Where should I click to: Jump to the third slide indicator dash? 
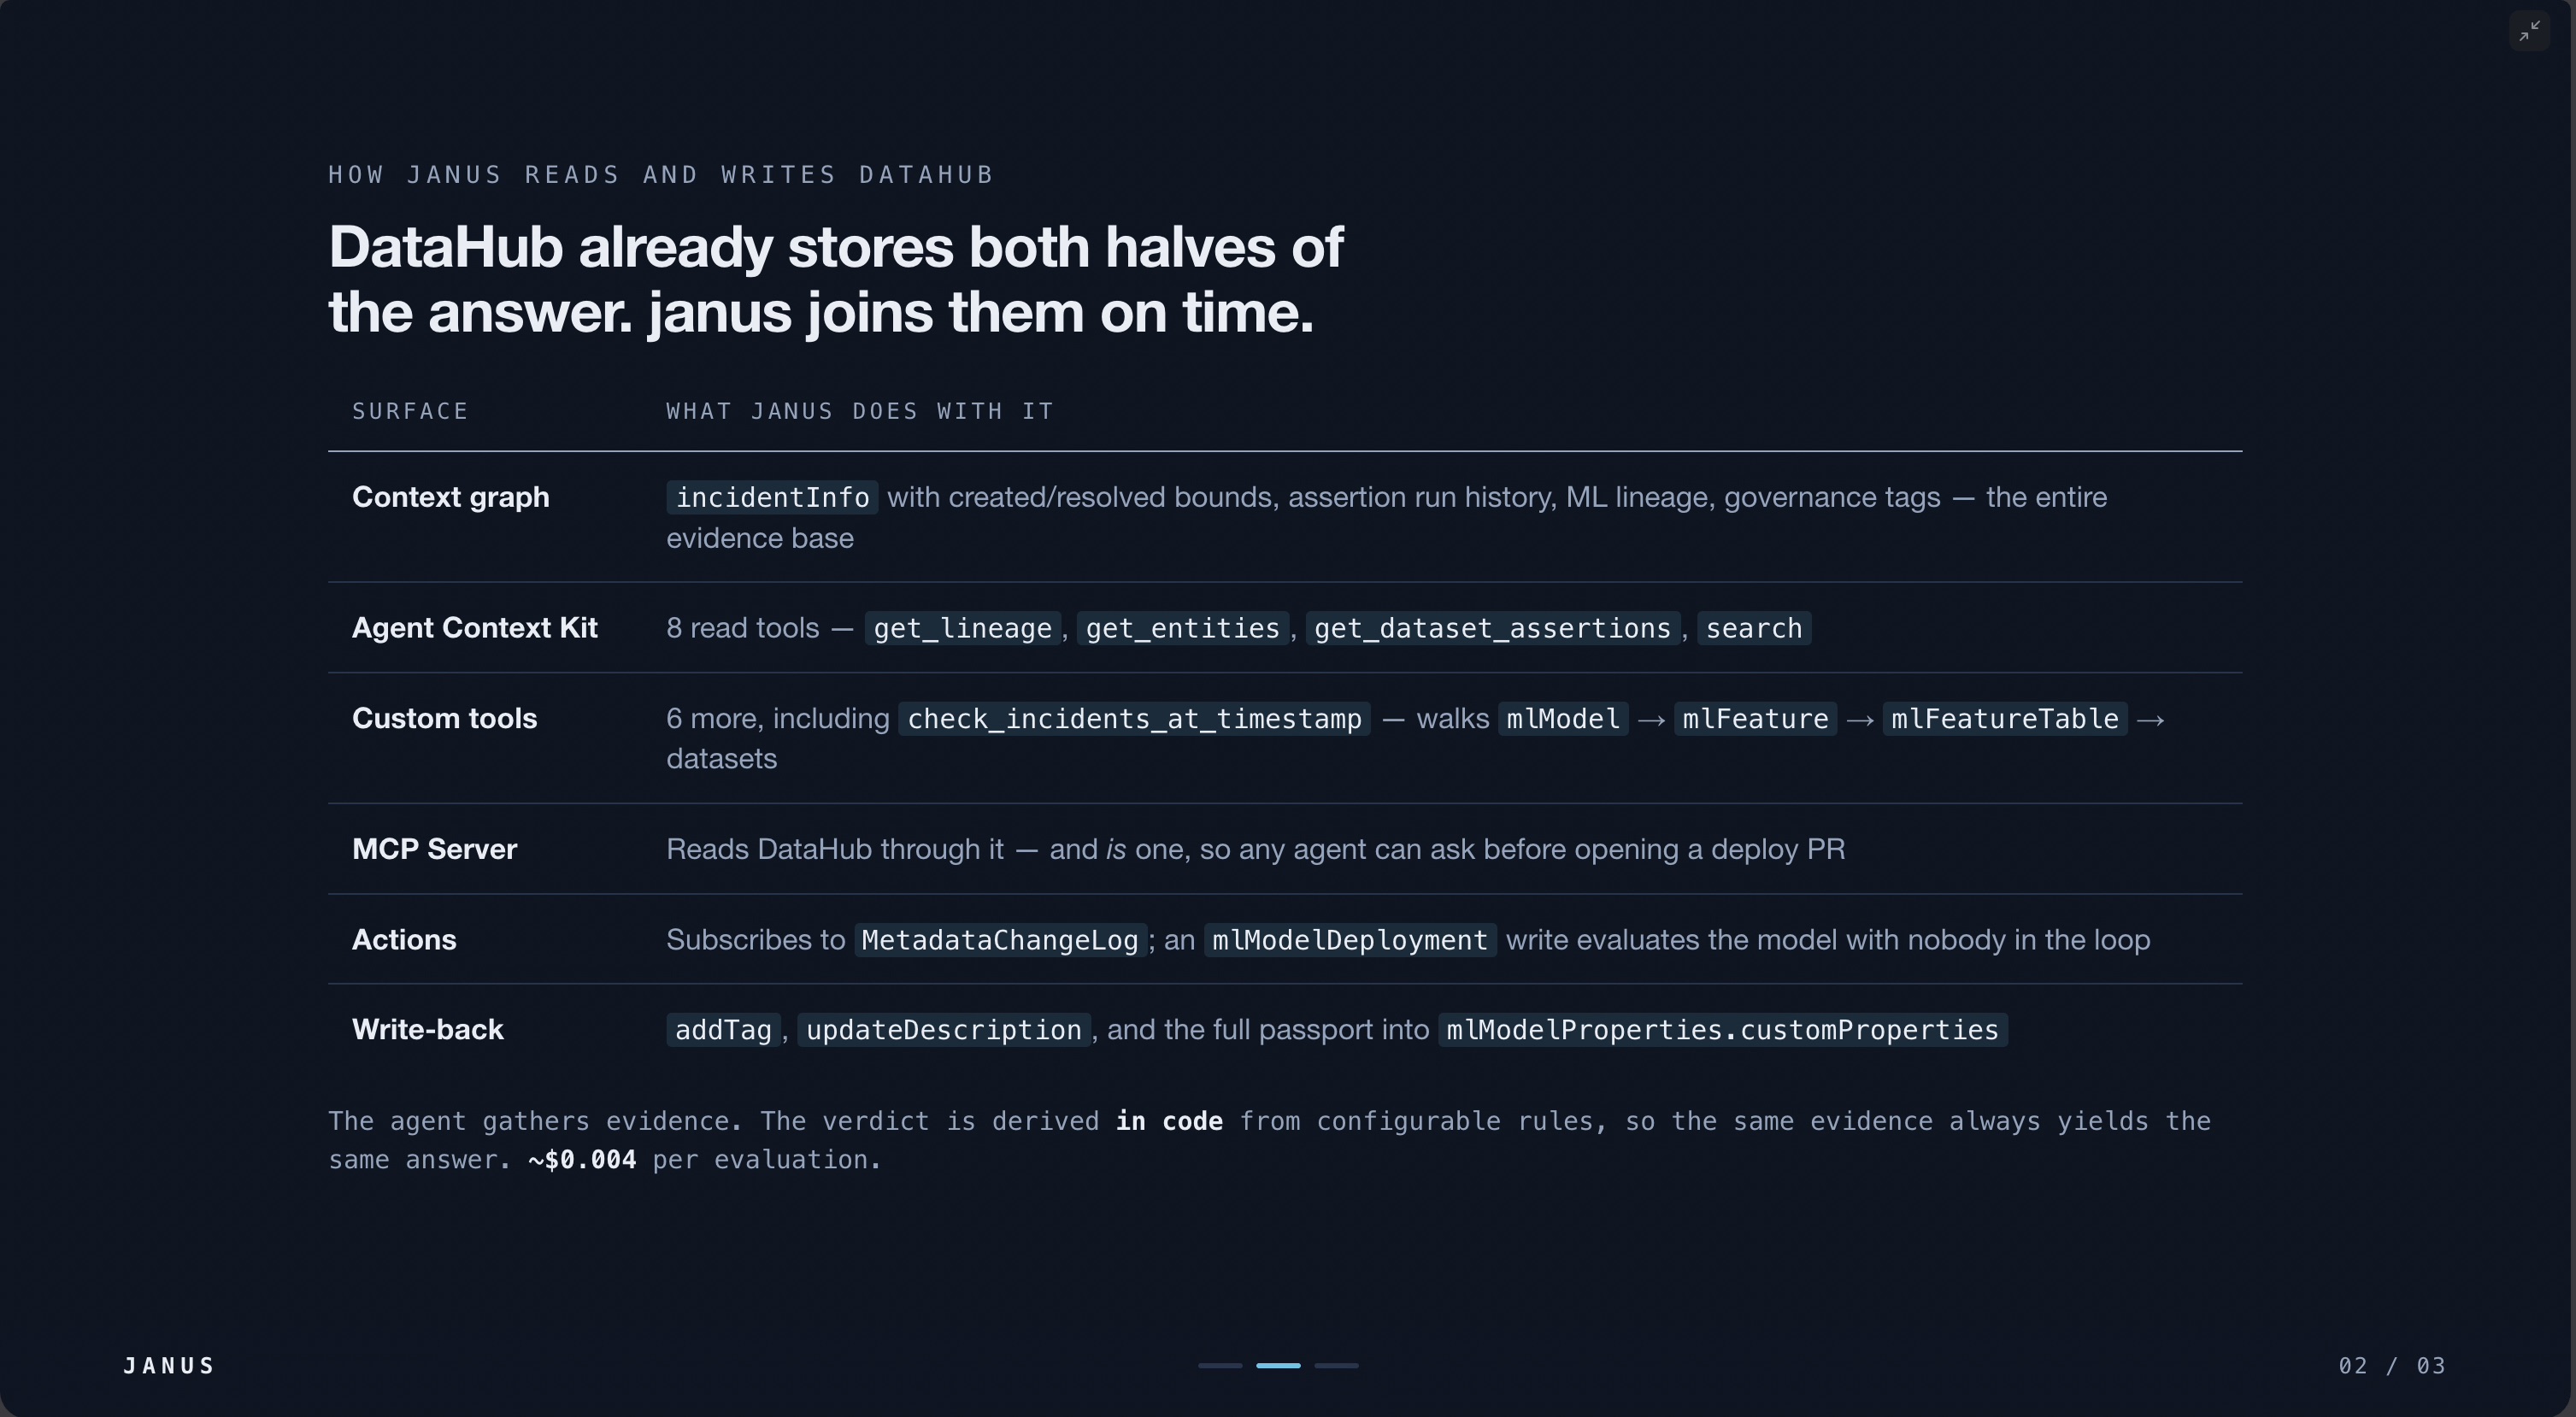[1336, 1365]
